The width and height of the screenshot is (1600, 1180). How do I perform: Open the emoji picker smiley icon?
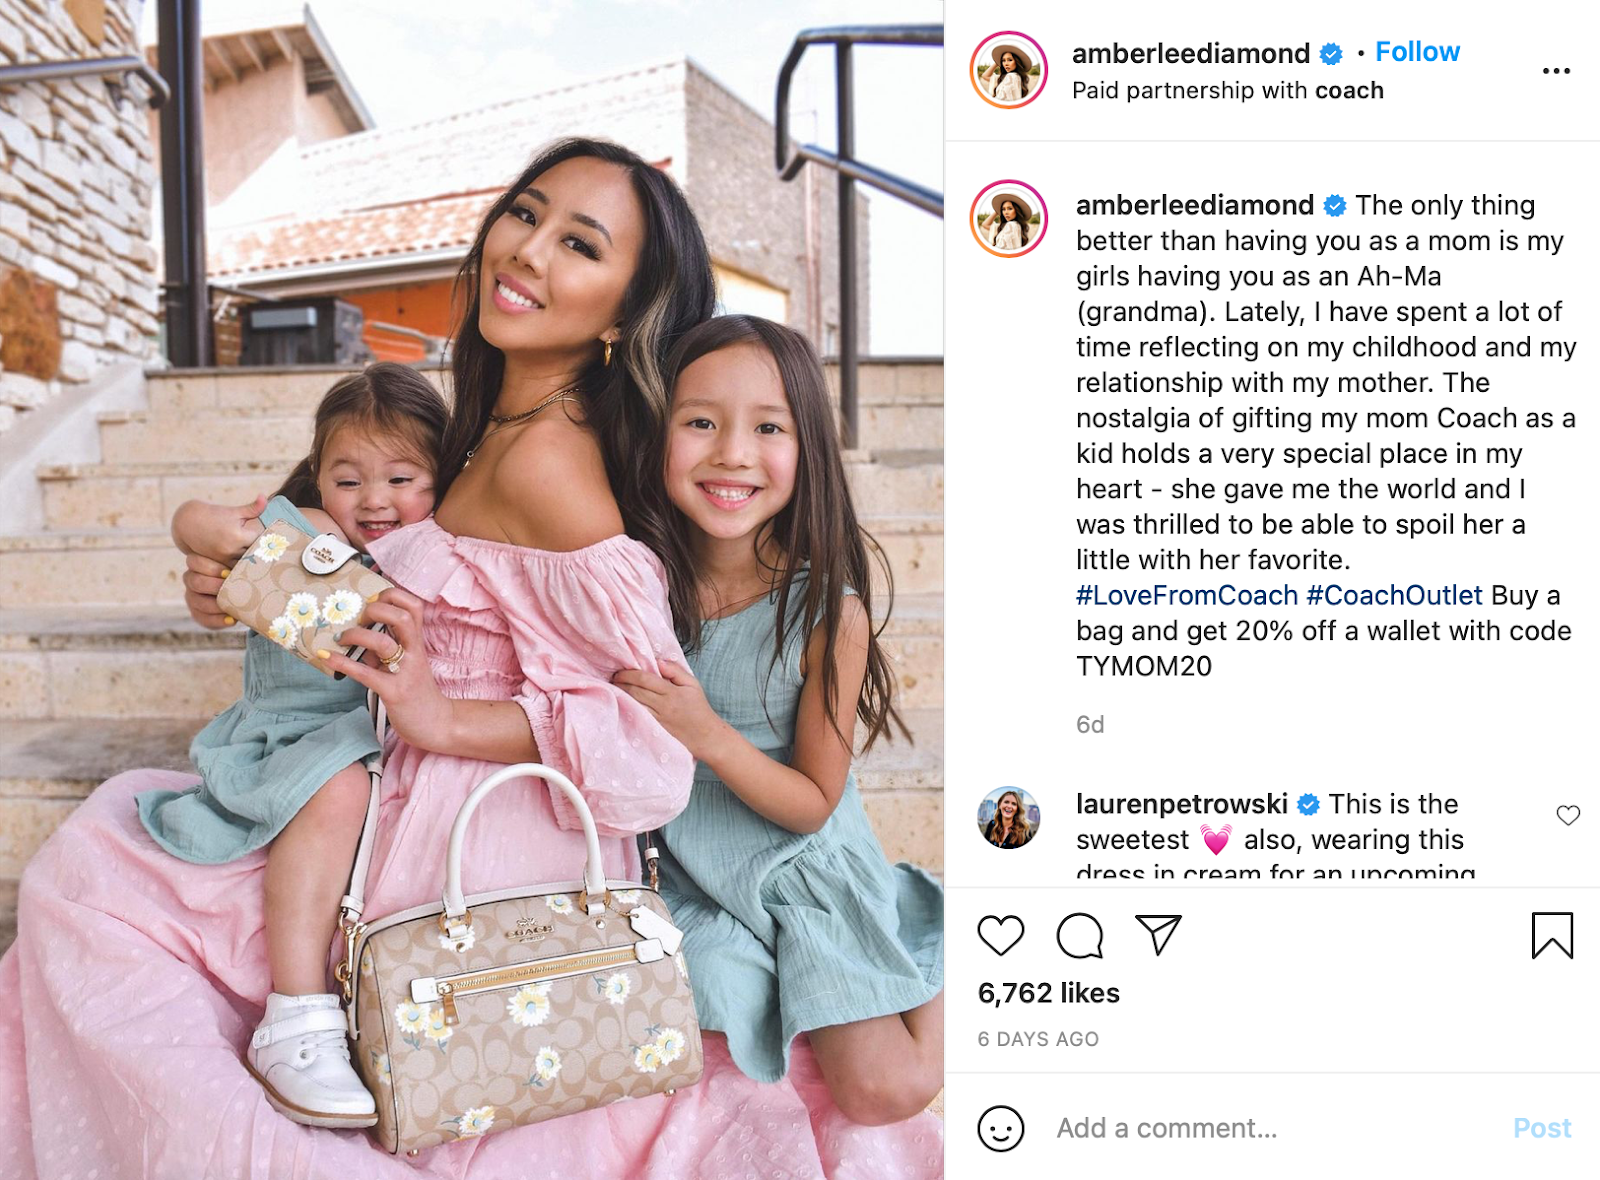(x=1000, y=1128)
